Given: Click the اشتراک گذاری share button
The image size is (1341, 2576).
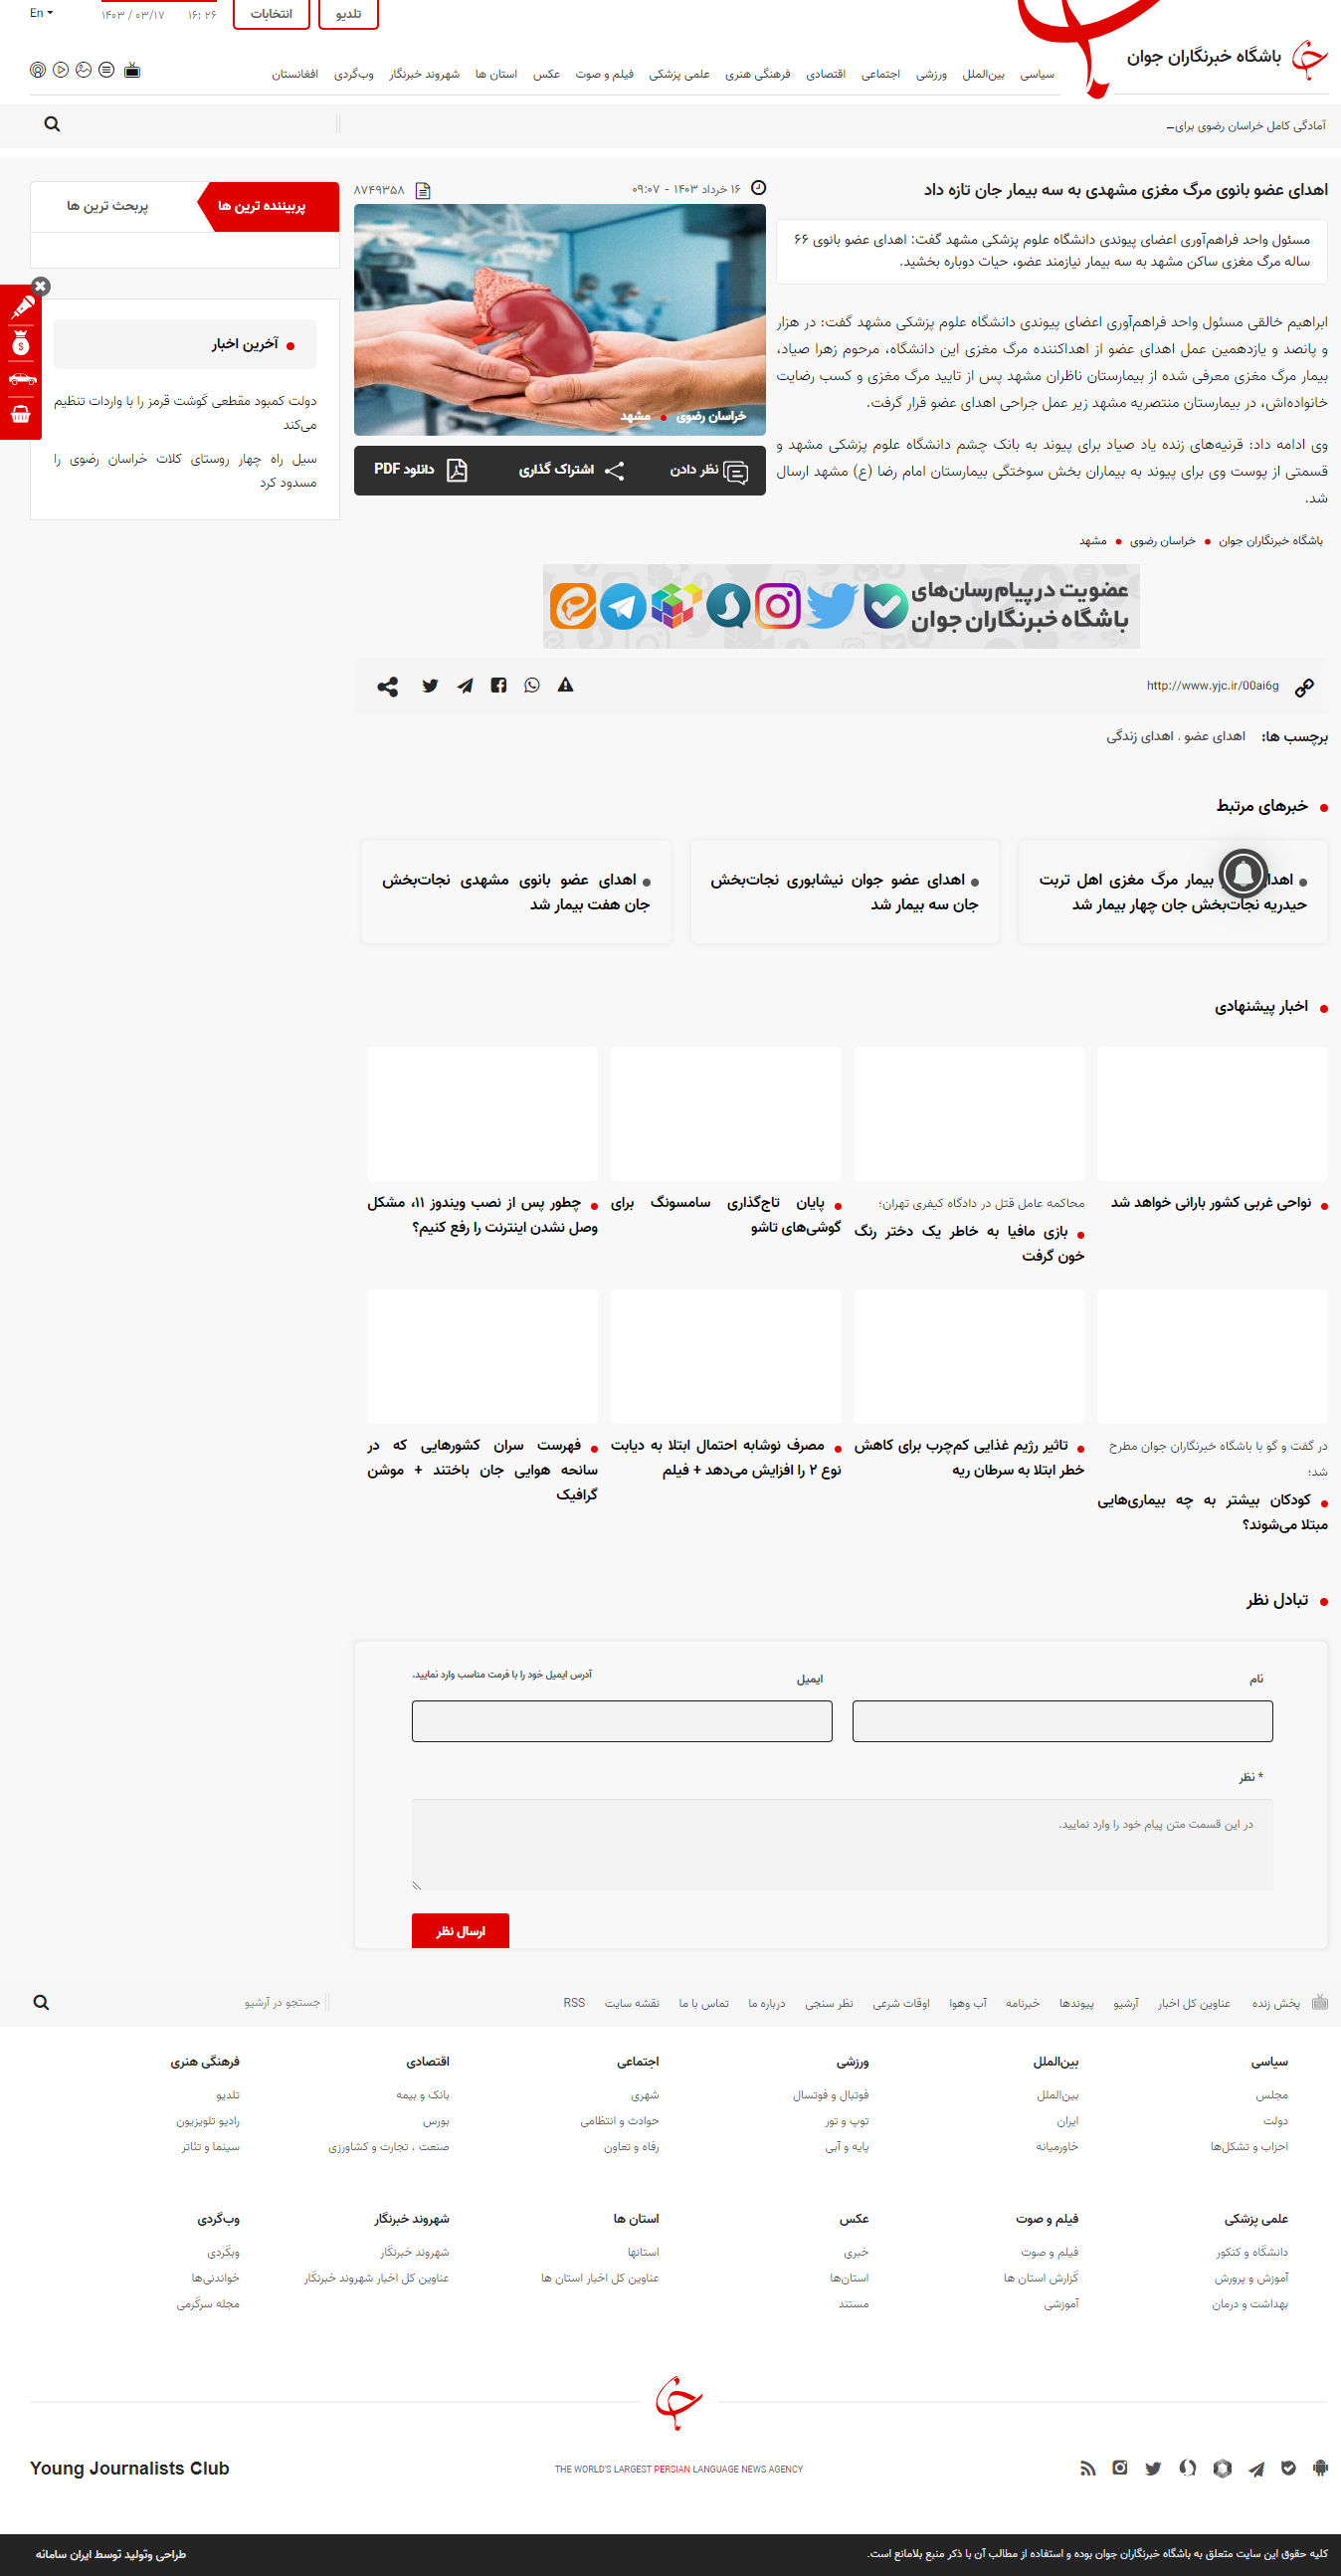Looking at the screenshot, I should (x=571, y=470).
